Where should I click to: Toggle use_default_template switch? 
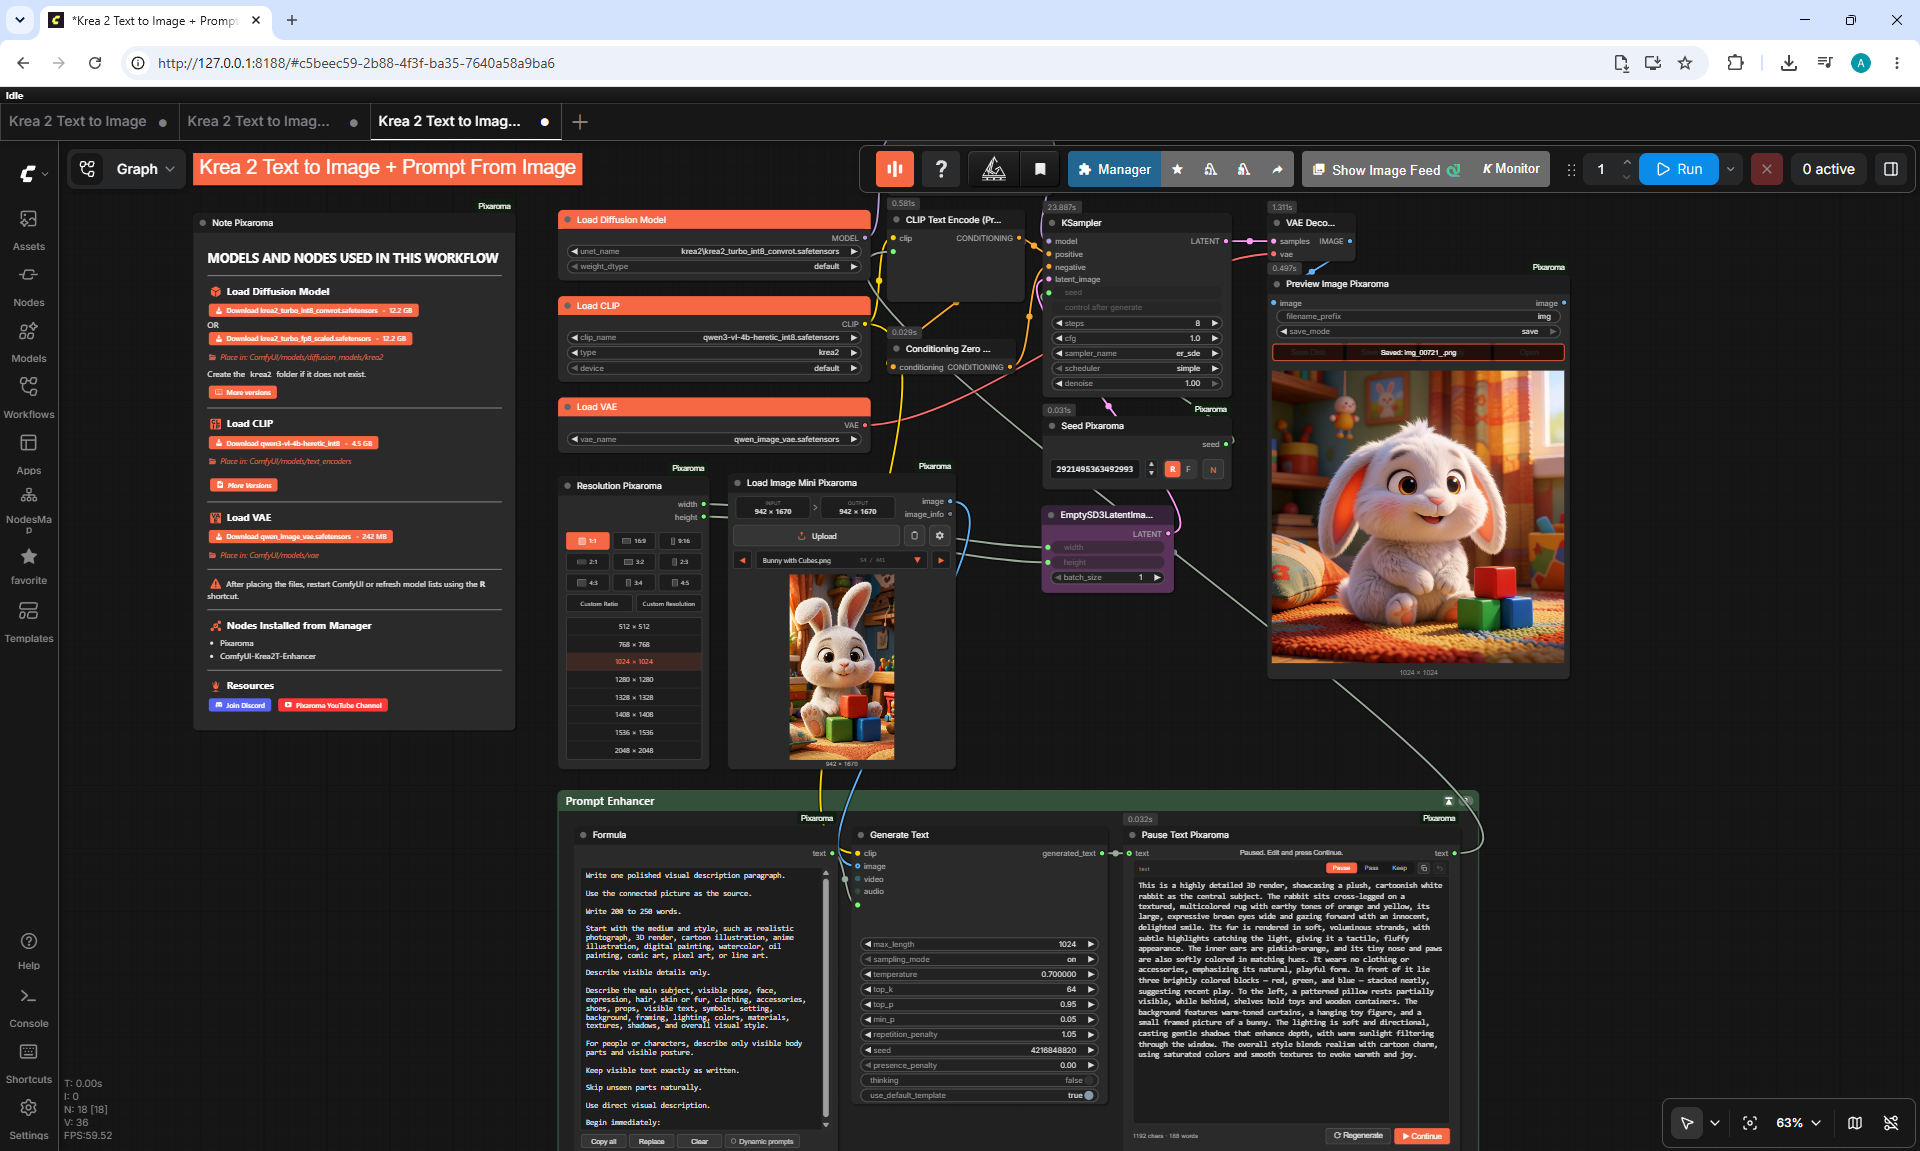click(x=1090, y=1096)
